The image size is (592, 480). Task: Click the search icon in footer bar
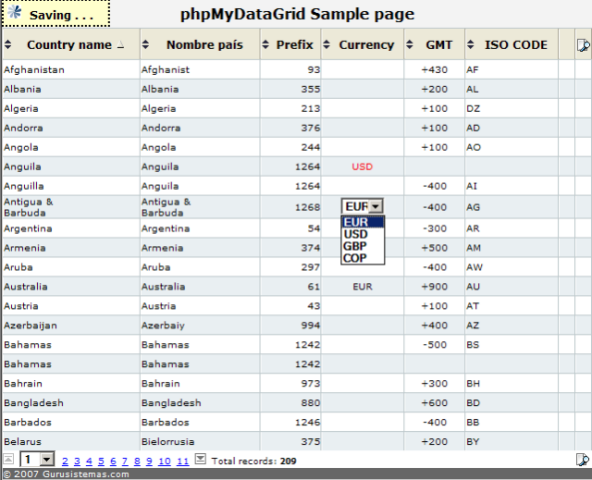pos(582,460)
